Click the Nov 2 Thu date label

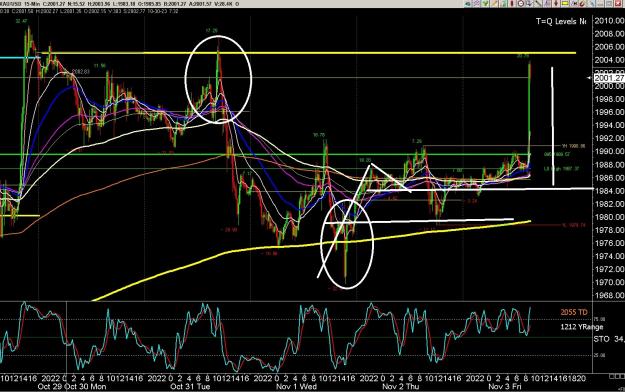(401, 386)
